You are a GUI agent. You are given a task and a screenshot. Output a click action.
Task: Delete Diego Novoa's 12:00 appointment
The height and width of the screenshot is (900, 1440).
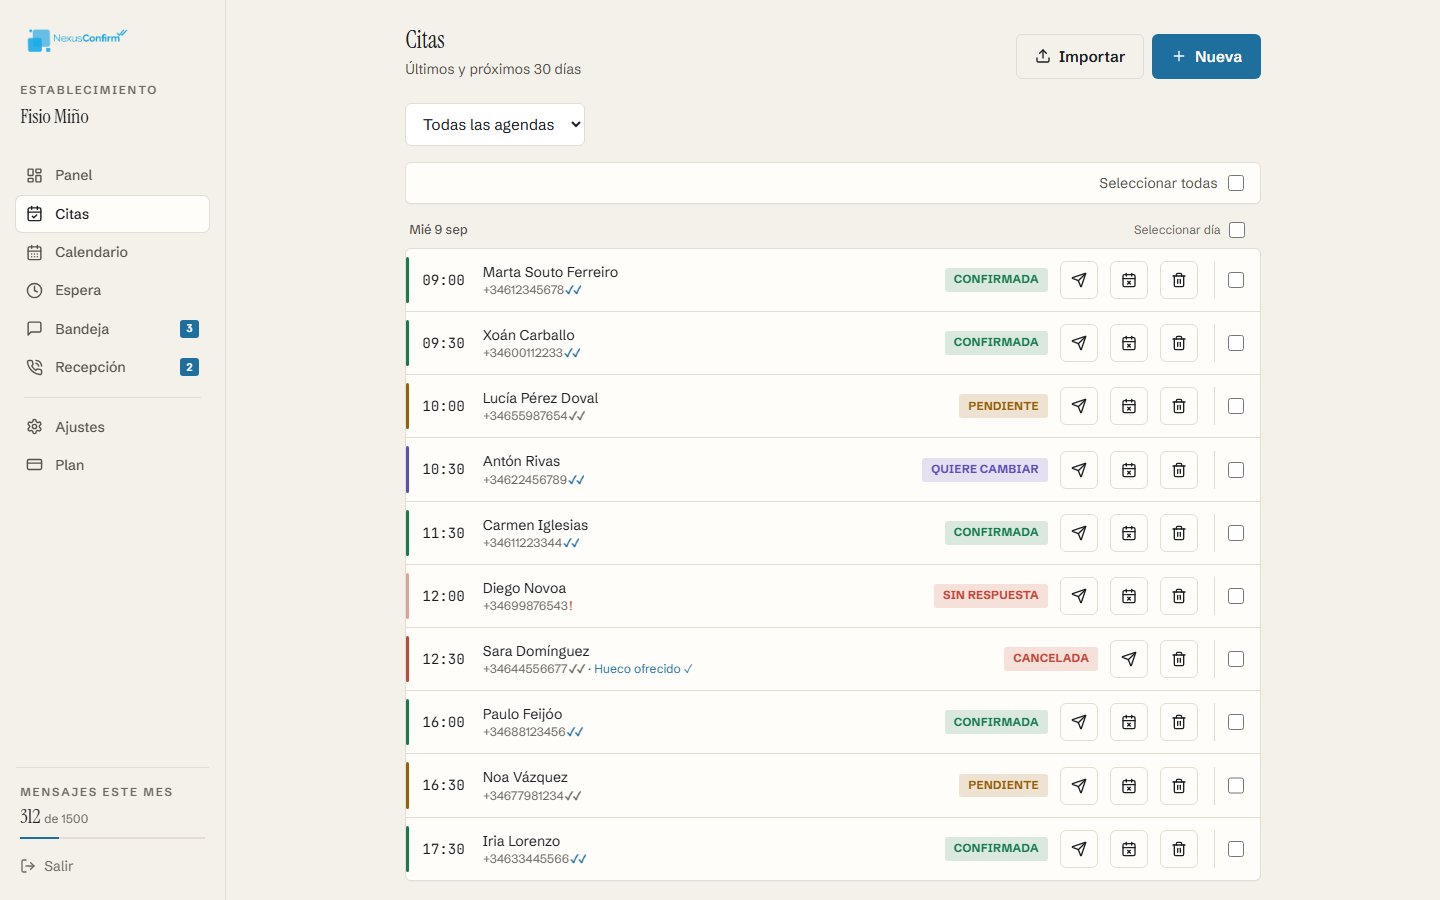coord(1179,596)
